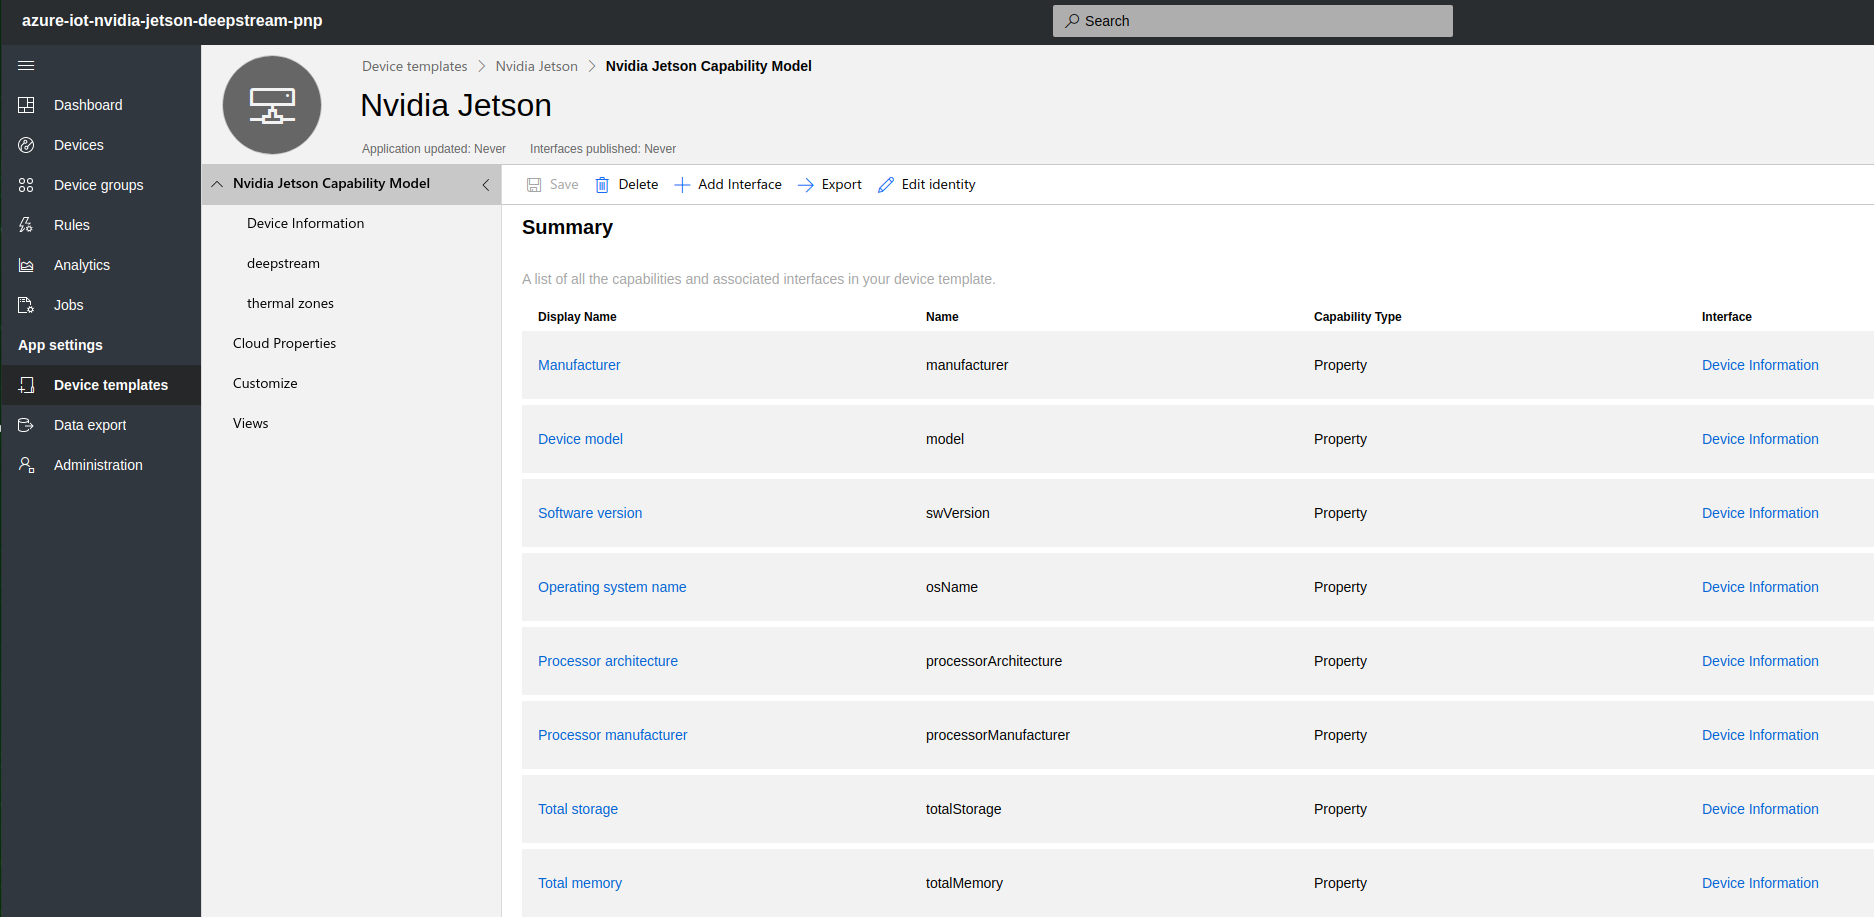Select Device templates in sidebar
The width and height of the screenshot is (1874, 917).
(x=111, y=385)
